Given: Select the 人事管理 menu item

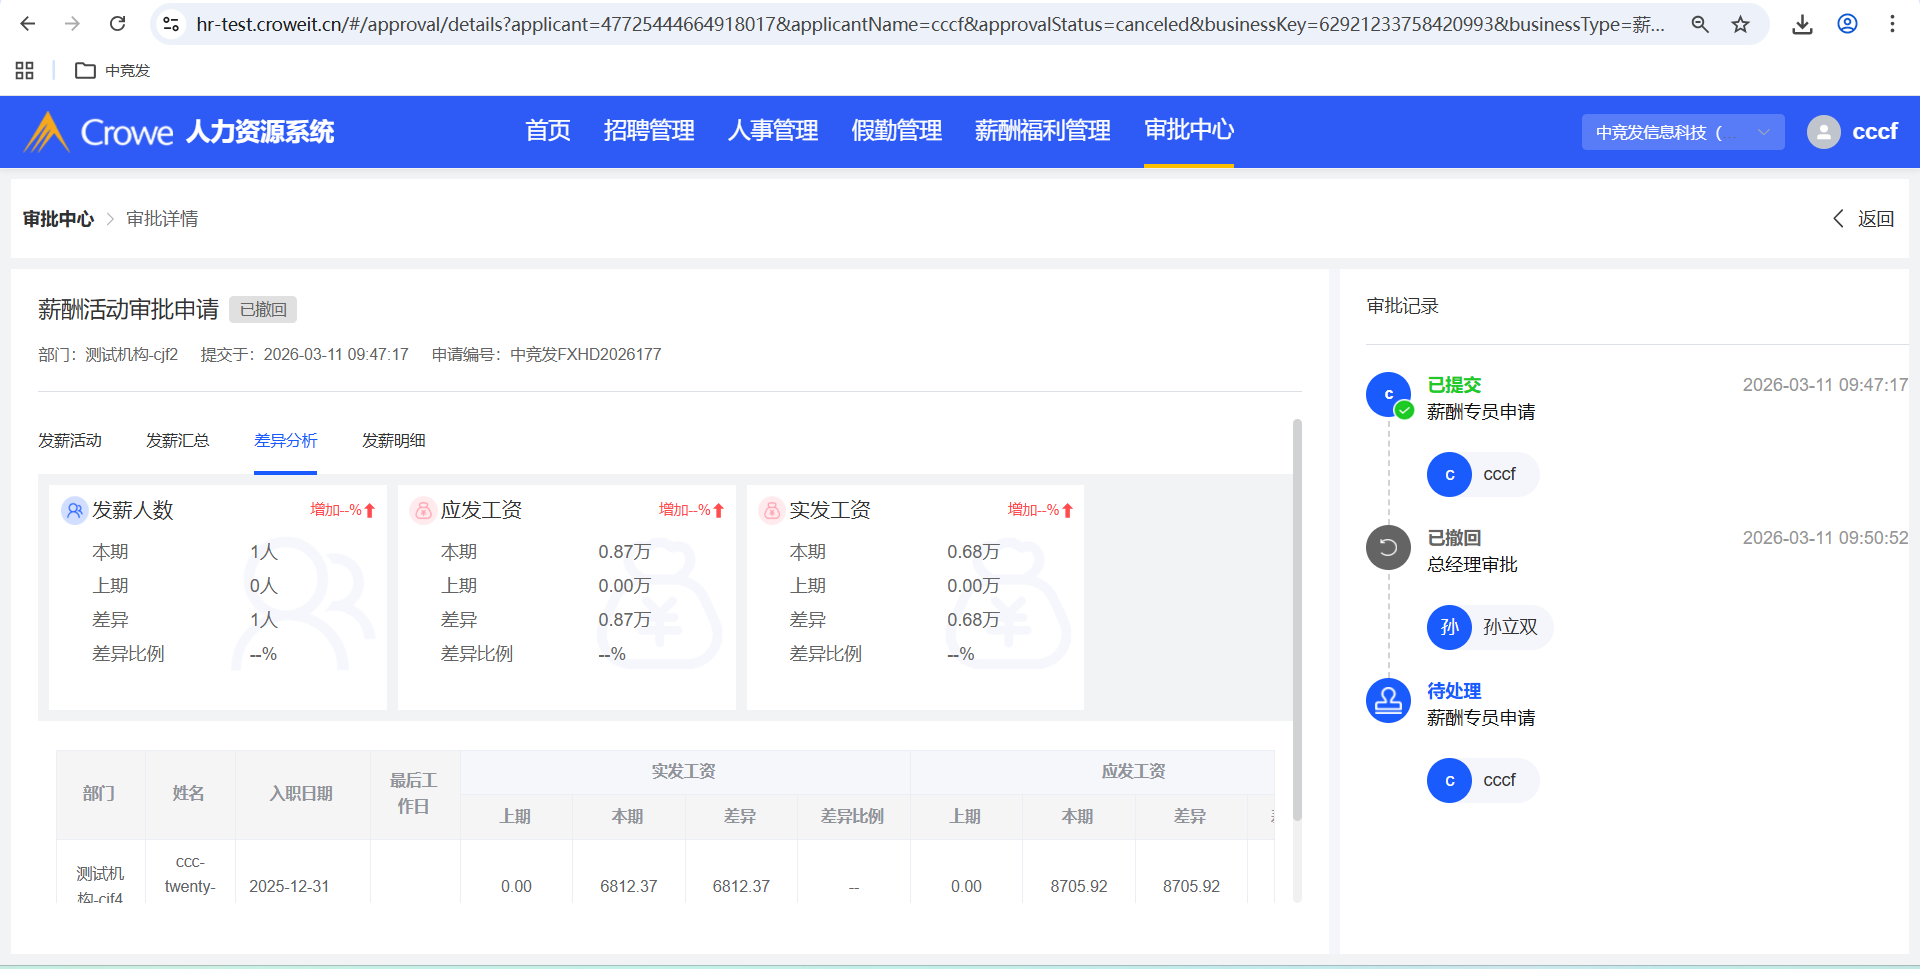Looking at the screenshot, I should tap(773, 131).
